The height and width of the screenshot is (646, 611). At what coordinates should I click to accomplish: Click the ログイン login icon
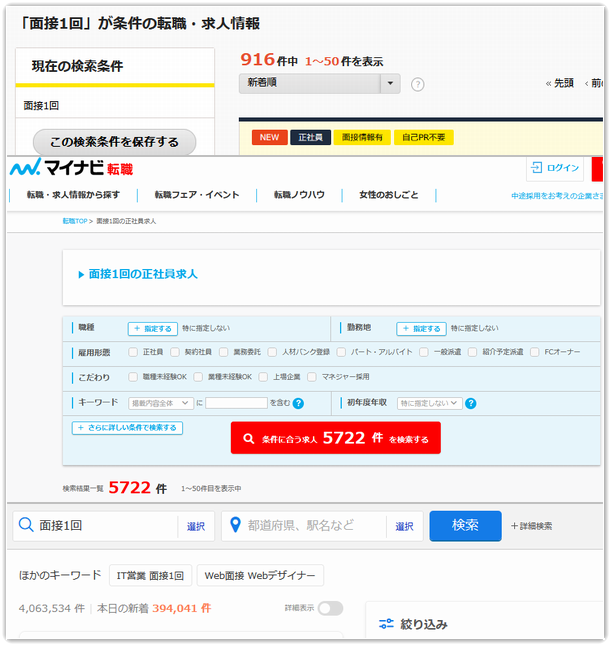pos(537,168)
